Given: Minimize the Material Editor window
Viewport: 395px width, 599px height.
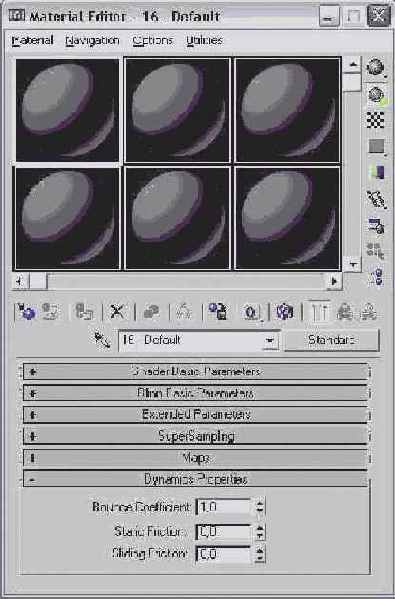Looking at the screenshot, I should point(330,16).
